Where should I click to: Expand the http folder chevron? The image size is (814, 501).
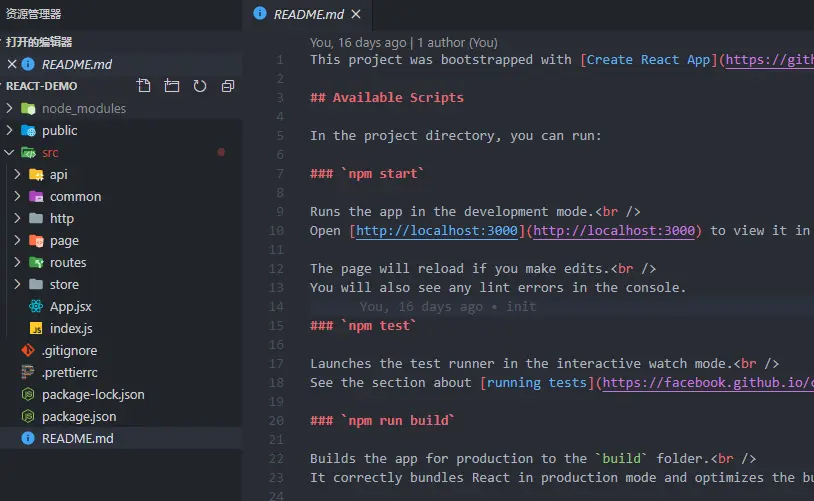coord(17,218)
